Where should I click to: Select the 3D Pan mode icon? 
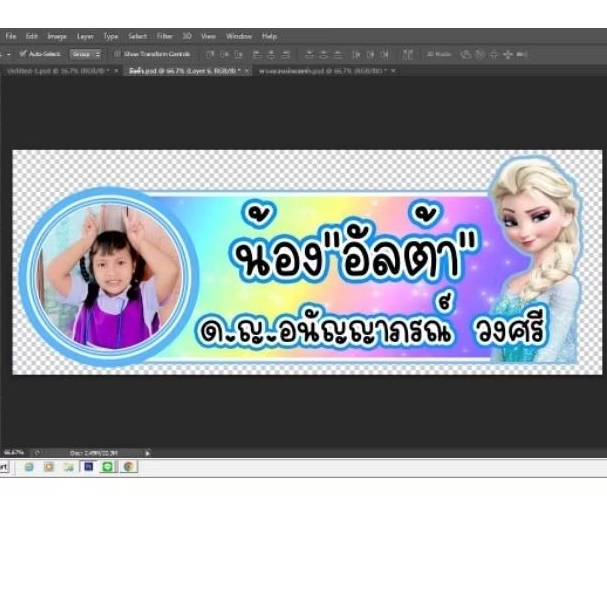tap(494, 55)
